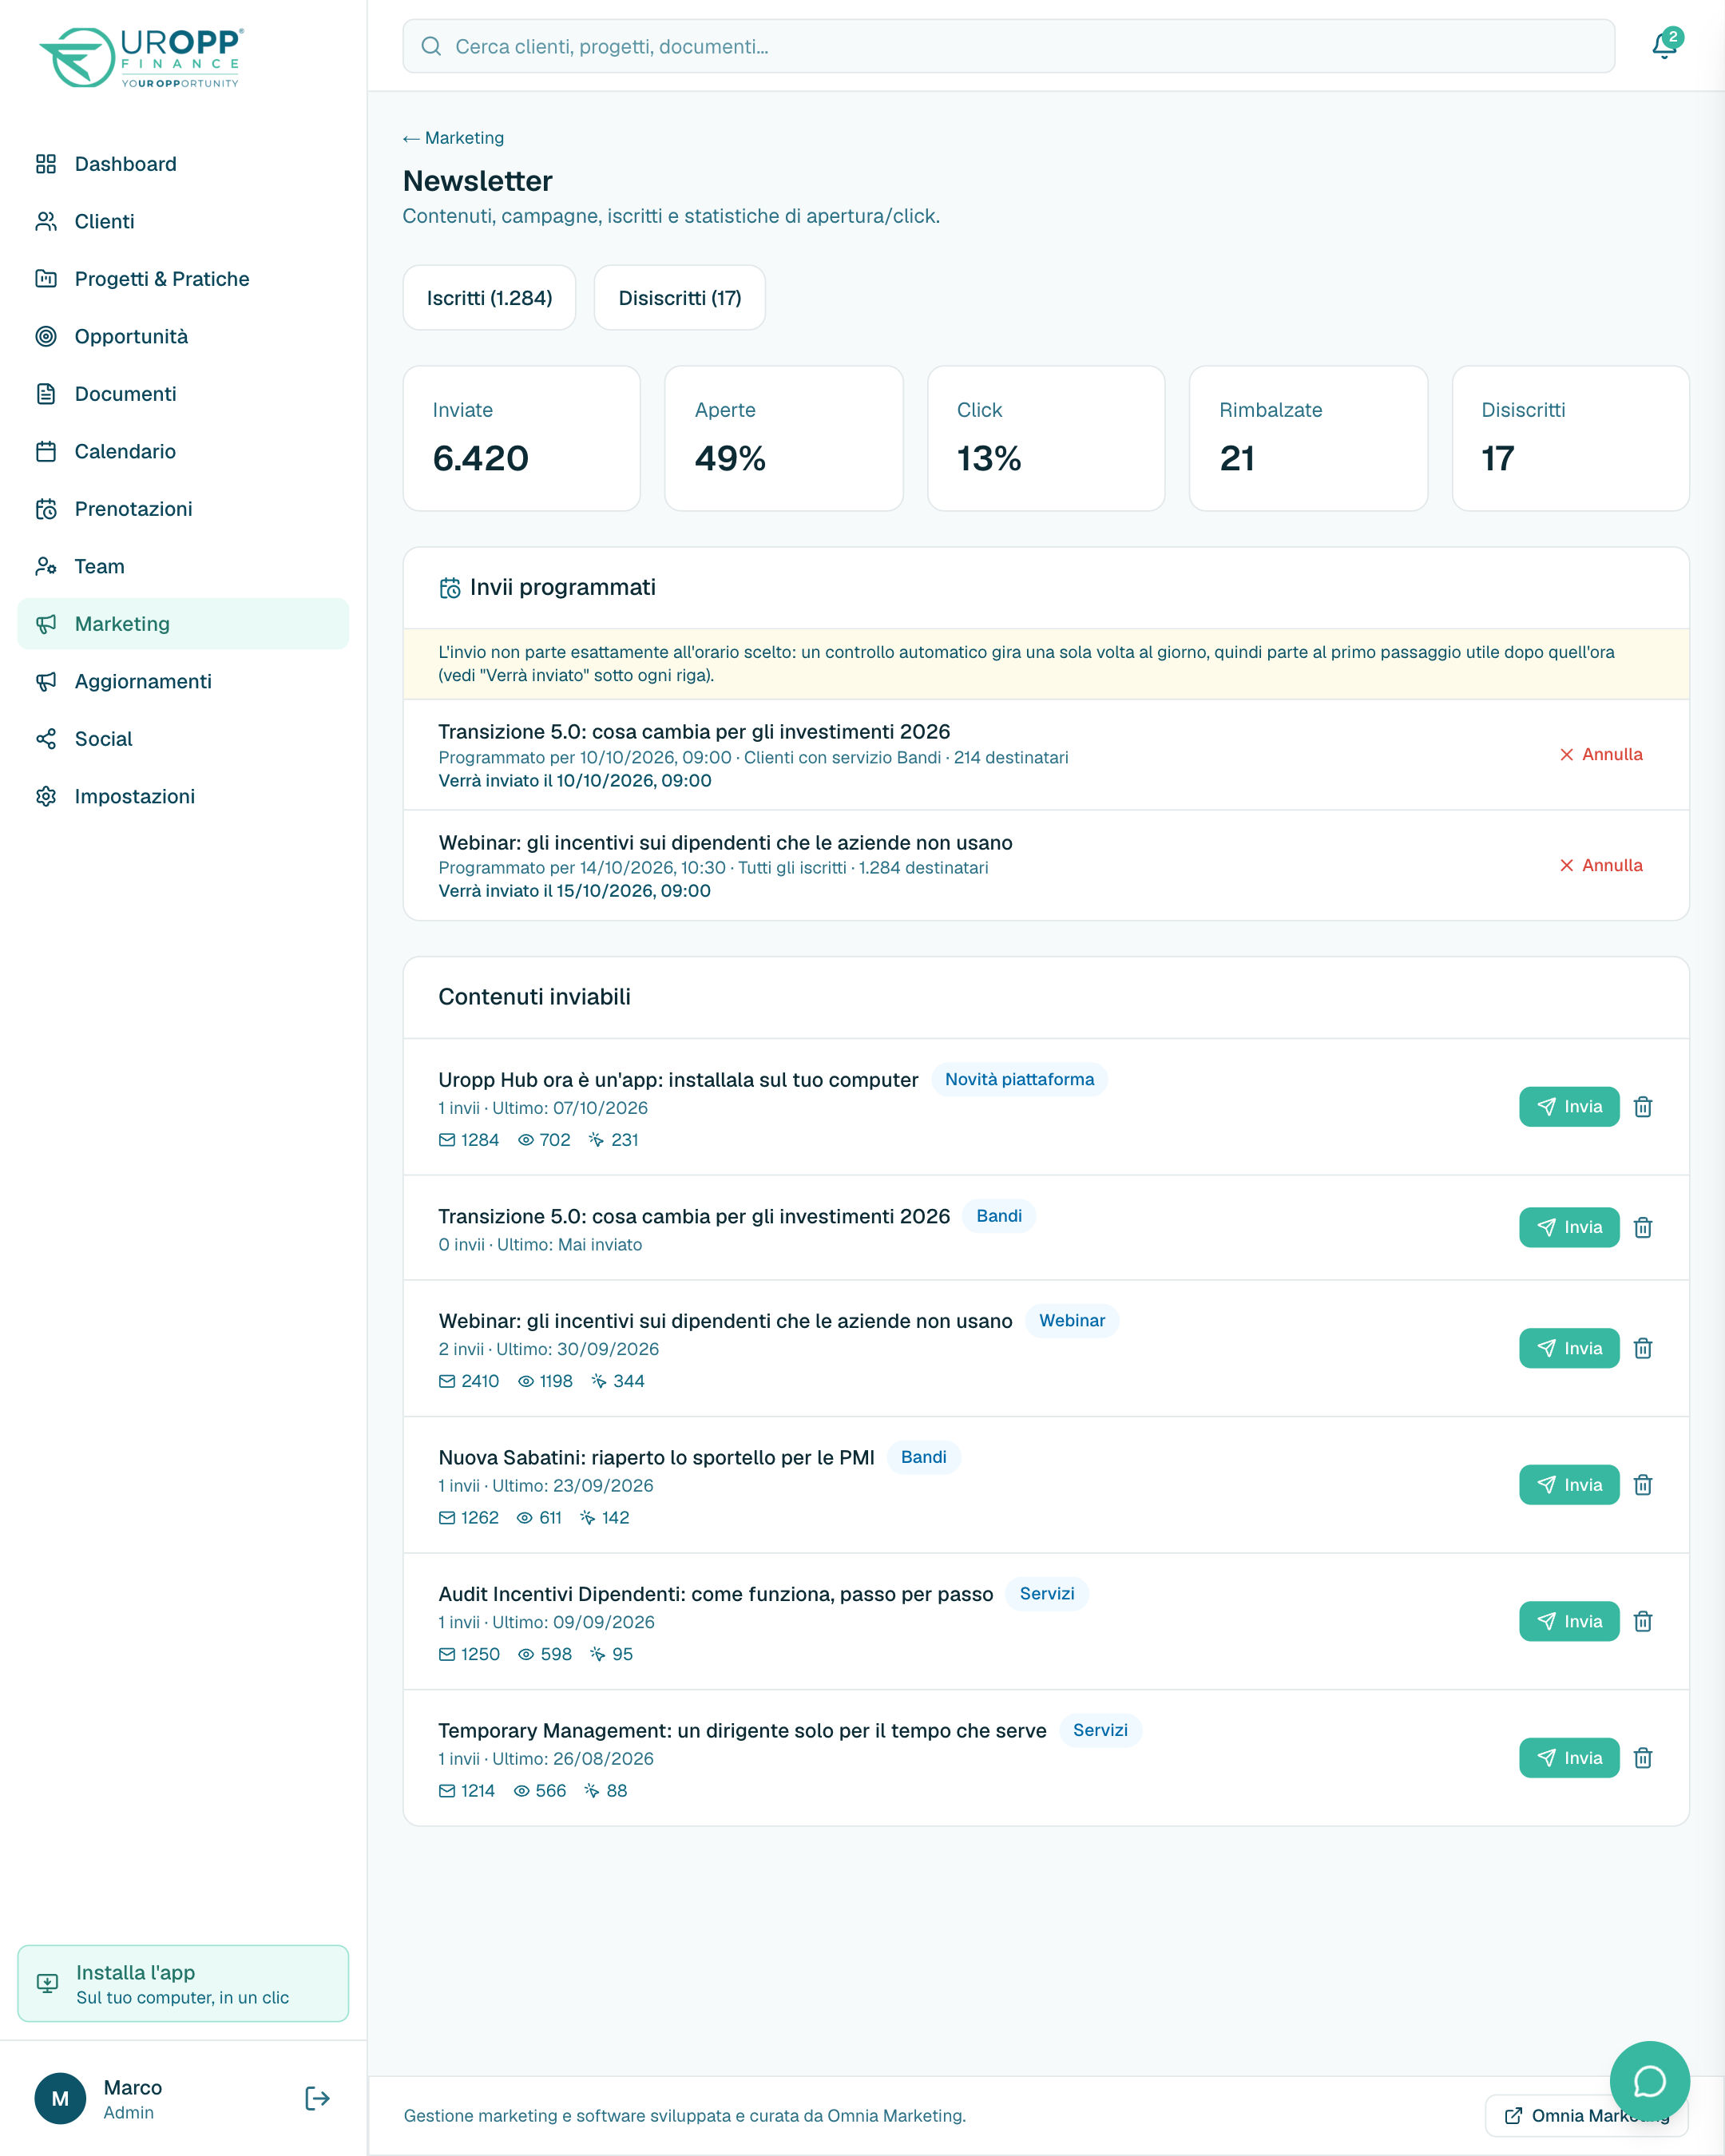This screenshot has height=2156, width=1725.
Task: Click the Documenti file icon
Action: pyautogui.click(x=46, y=394)
